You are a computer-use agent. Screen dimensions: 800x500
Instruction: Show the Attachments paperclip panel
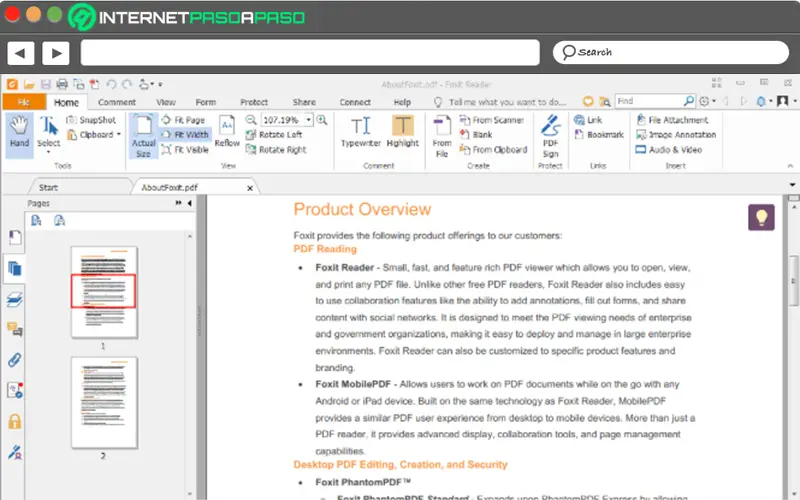[x=15, y=360]
